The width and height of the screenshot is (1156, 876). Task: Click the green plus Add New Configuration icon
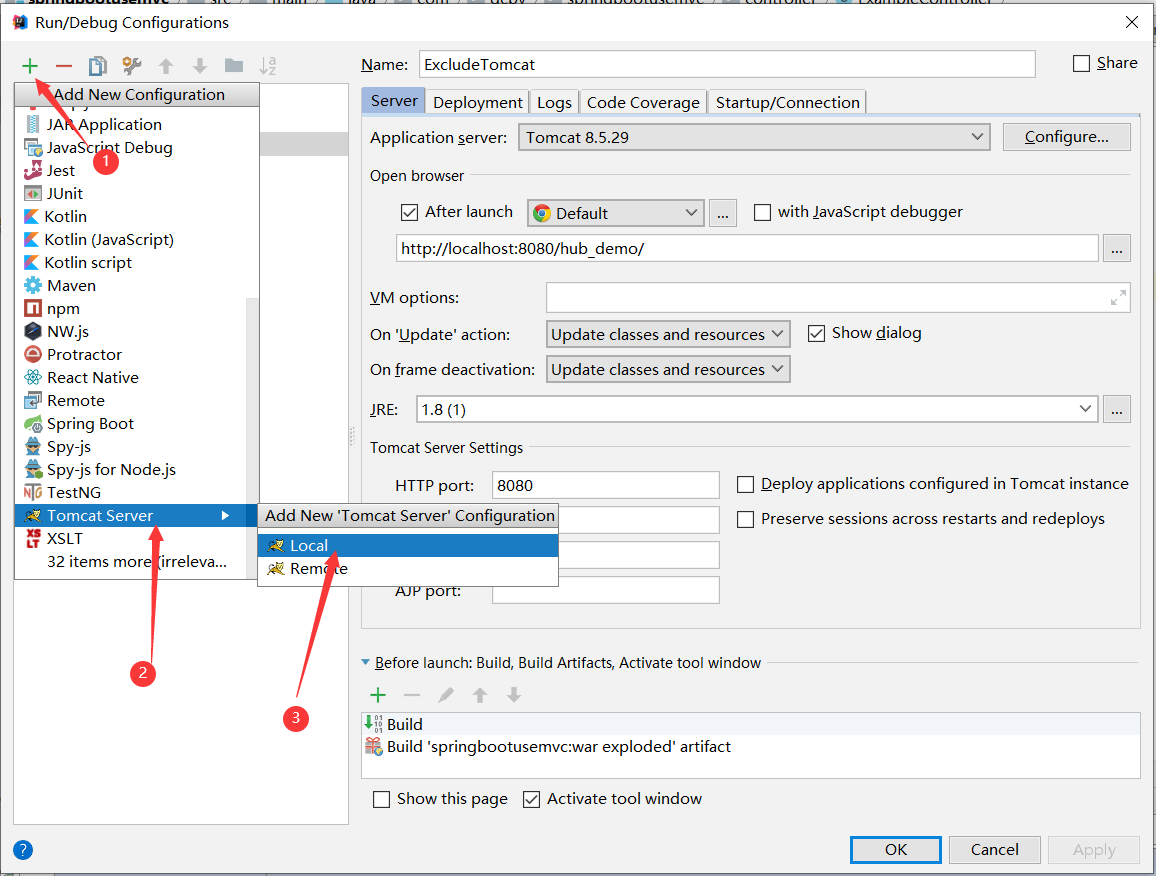tap(29, 66)
